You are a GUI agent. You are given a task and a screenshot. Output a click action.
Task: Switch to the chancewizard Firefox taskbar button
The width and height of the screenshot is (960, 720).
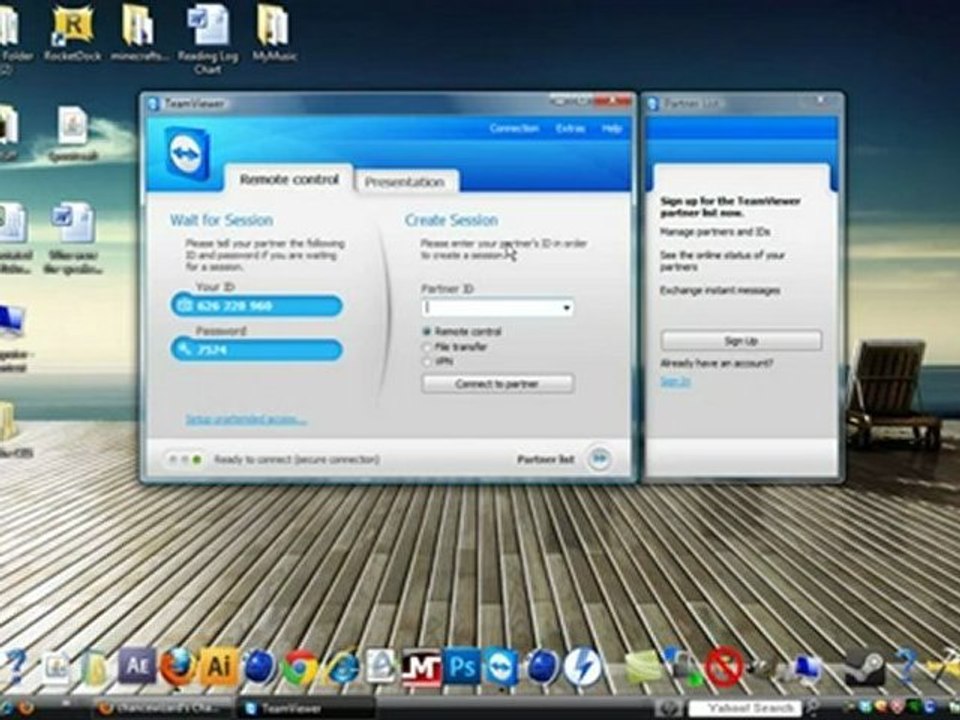tap(164, 708)
